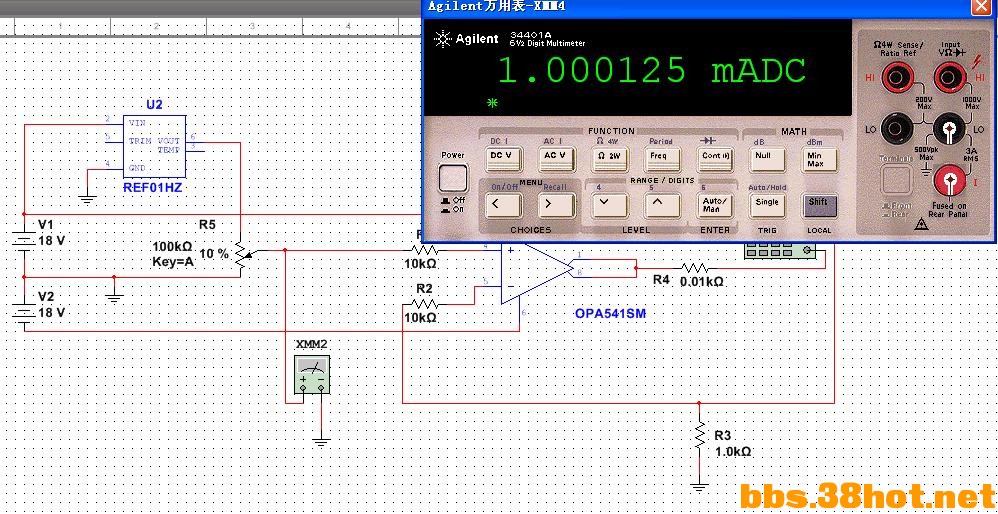
Task: Click the R4 0.01kΩ value label
Action: pos(702,282)
